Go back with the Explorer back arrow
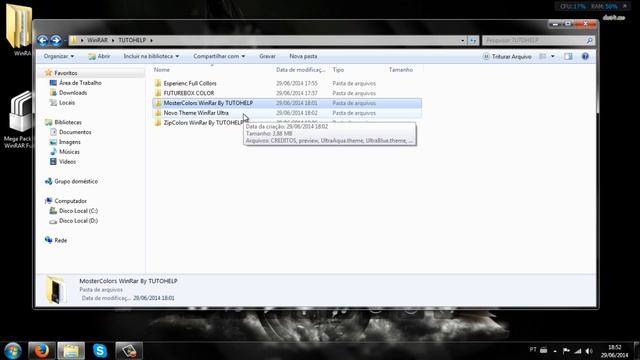The height and width of the screenshot is (360, 640). click(42, 40)
